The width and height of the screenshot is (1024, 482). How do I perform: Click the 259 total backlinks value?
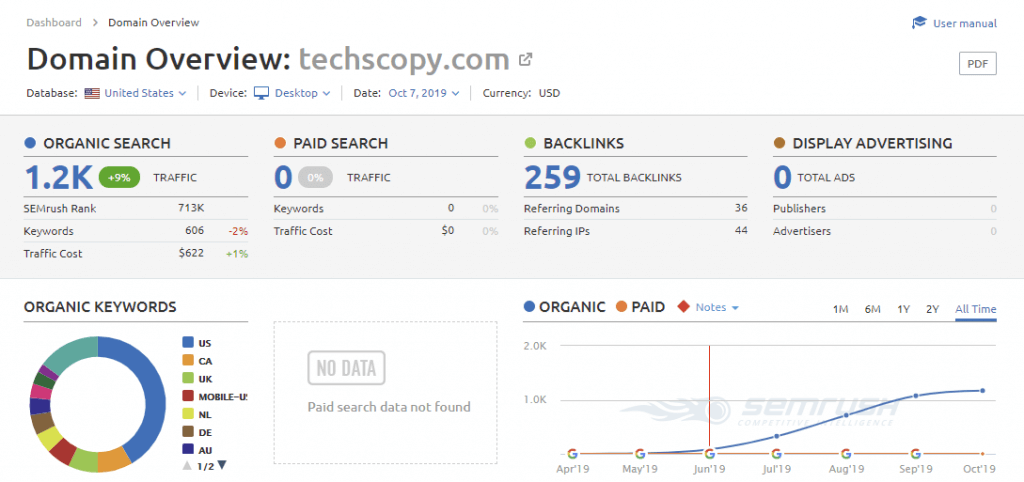tap(552, 177)
